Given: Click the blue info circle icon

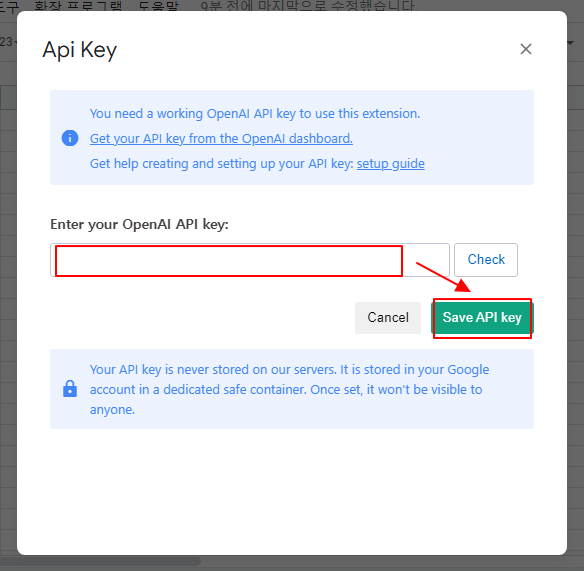Looking at the screenshot, I should [x=70, y=138].
